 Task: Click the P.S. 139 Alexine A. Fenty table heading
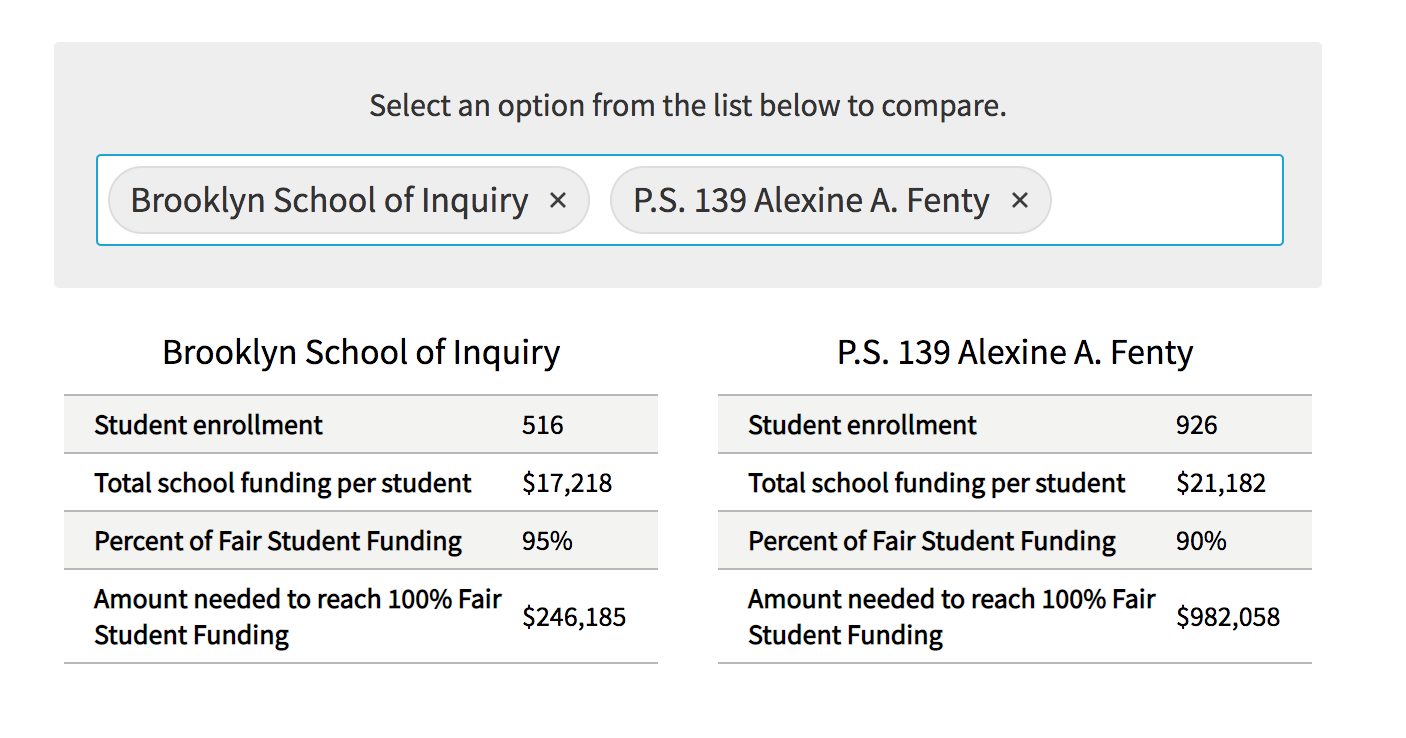coord(1015,353)
